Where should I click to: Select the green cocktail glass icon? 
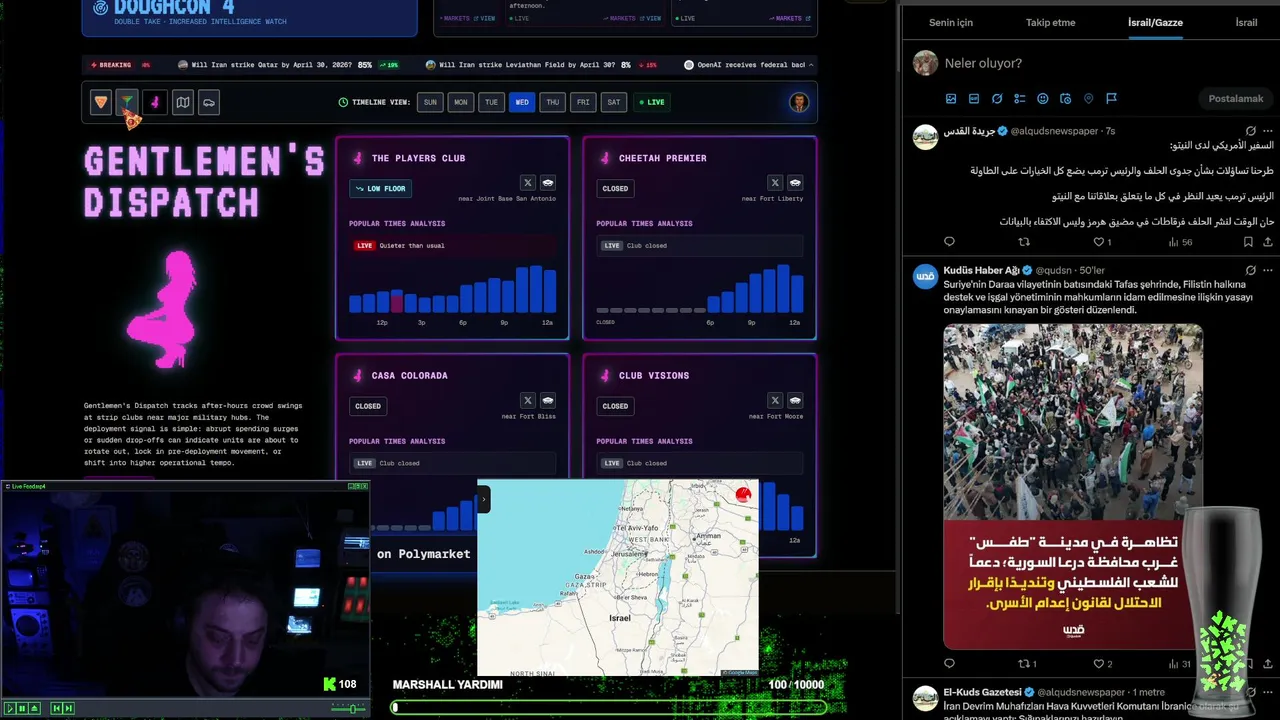[127, 102]
